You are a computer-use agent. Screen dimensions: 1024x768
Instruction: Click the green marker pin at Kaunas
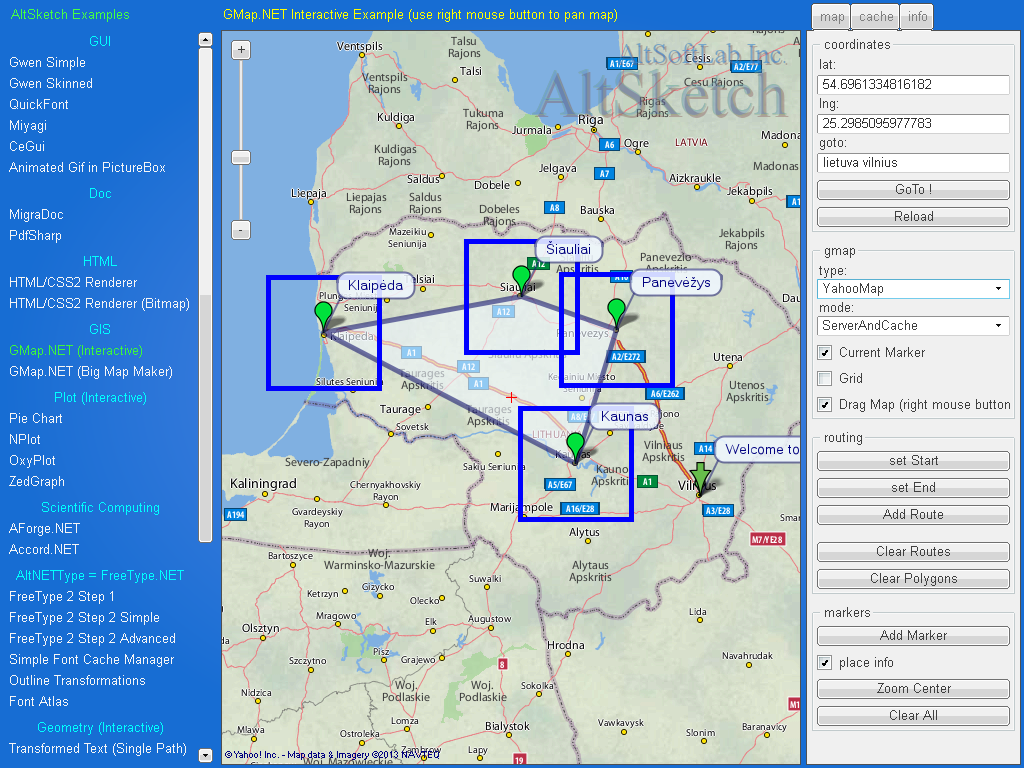pos(575,445)
